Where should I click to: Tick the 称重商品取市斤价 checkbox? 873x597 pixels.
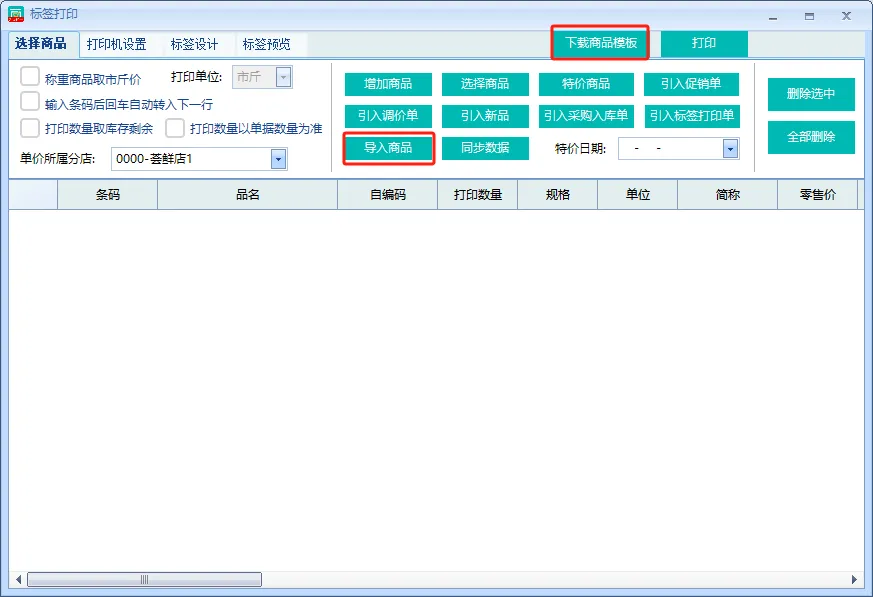click(30, 78)
